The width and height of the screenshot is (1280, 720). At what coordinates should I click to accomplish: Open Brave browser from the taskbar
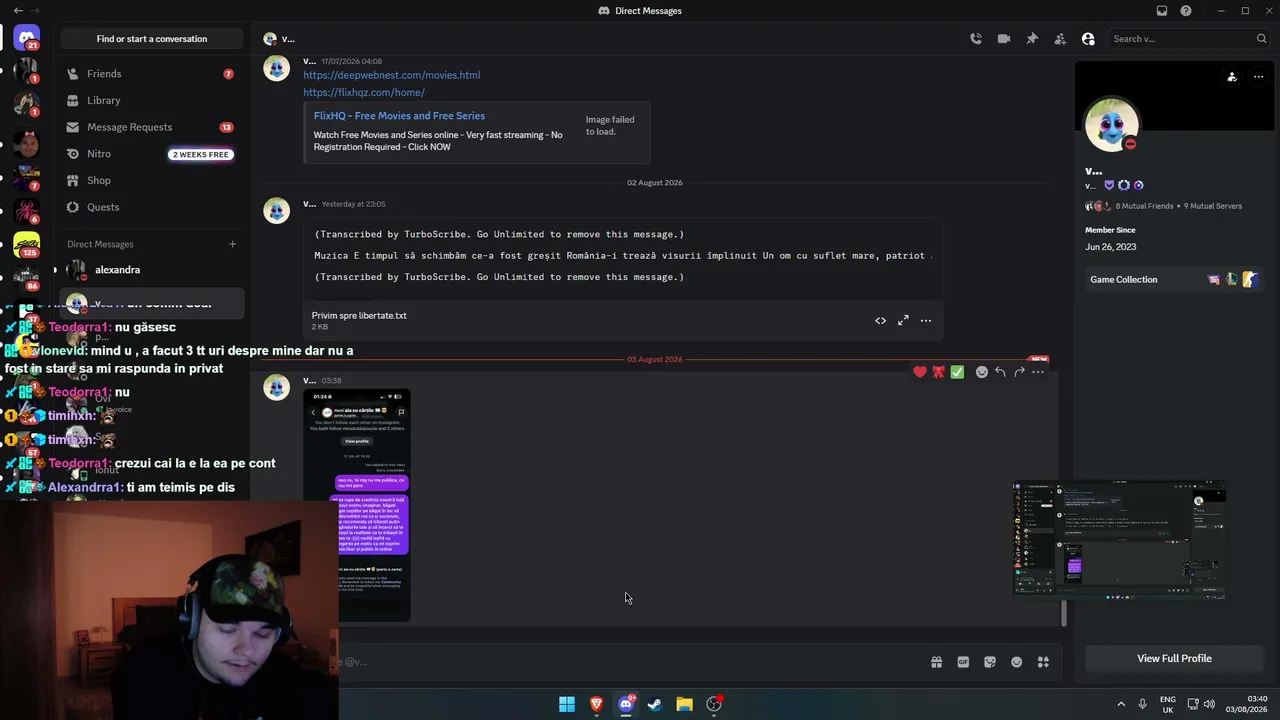pyautogui.click(x=596, y=704)
